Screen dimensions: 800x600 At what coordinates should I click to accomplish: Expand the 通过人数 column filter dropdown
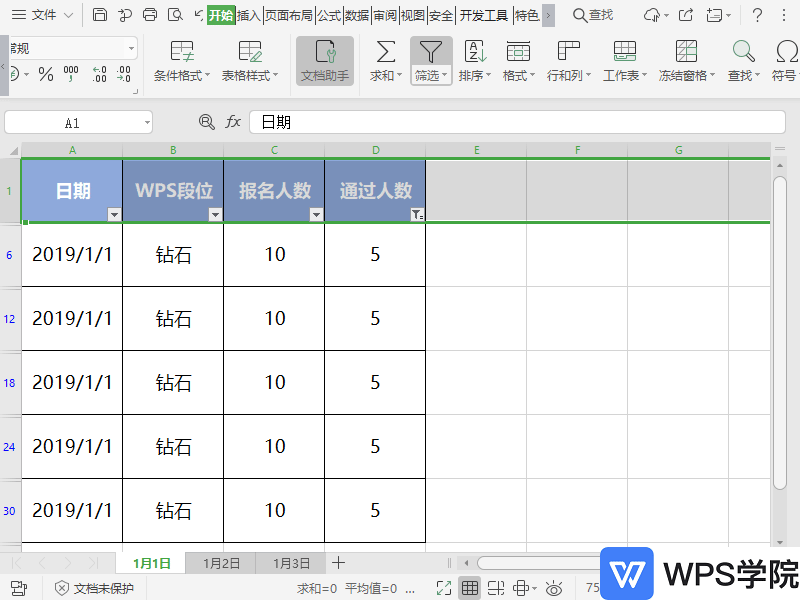point(417,215)
